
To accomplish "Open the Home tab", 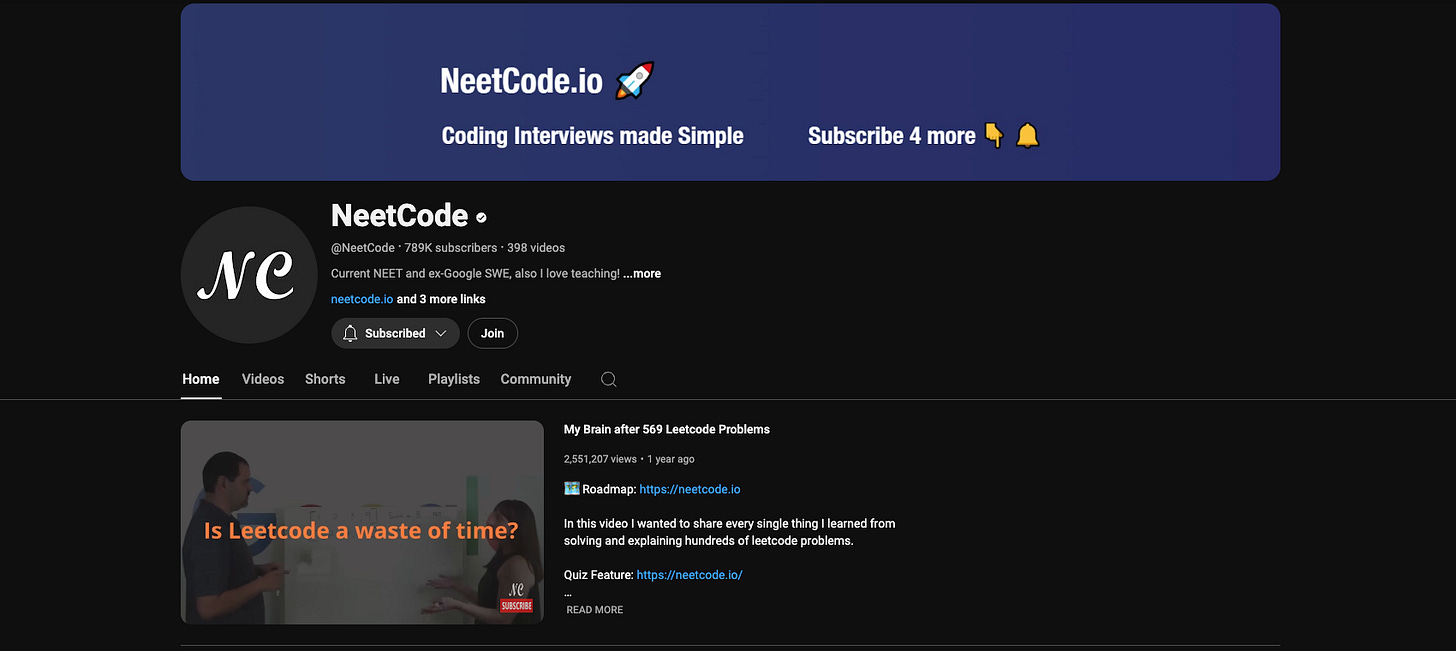I will (x=201, y=379).
